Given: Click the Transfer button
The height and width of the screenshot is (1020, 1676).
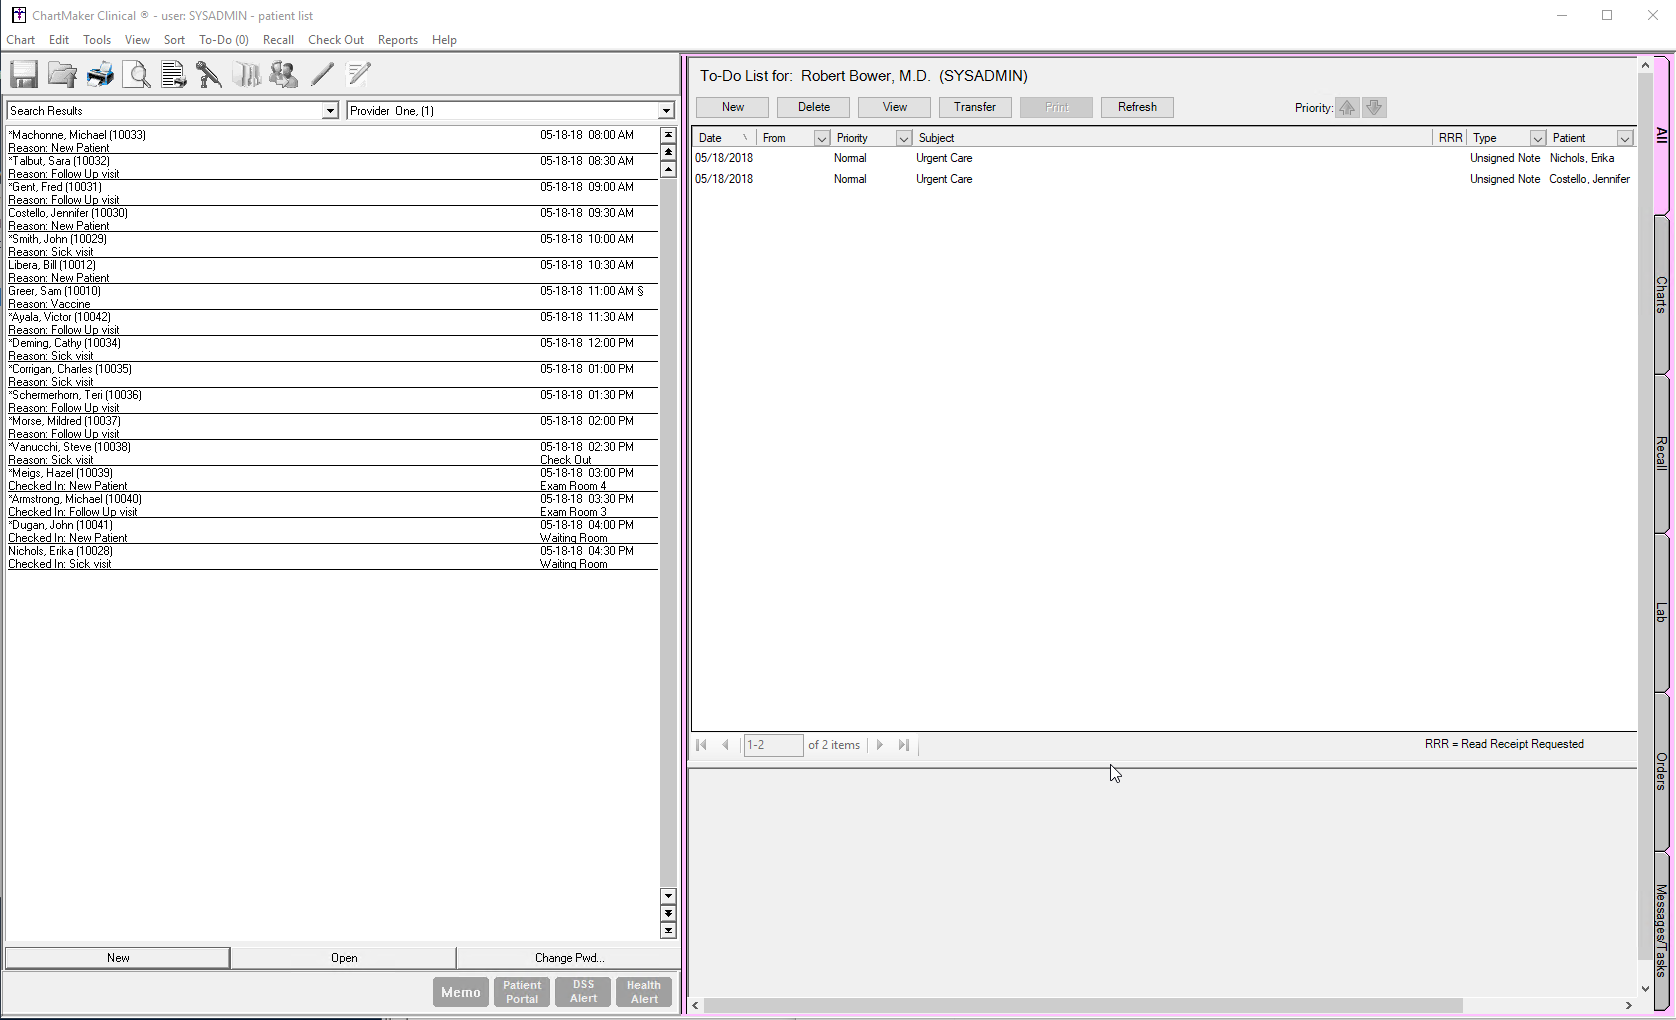Looking at the screenshot, I should pos(974,107).
